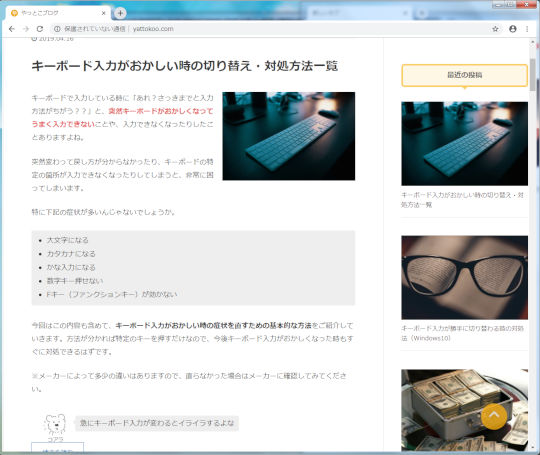Reload the page with the refresh icon

(x=40, y=29)
